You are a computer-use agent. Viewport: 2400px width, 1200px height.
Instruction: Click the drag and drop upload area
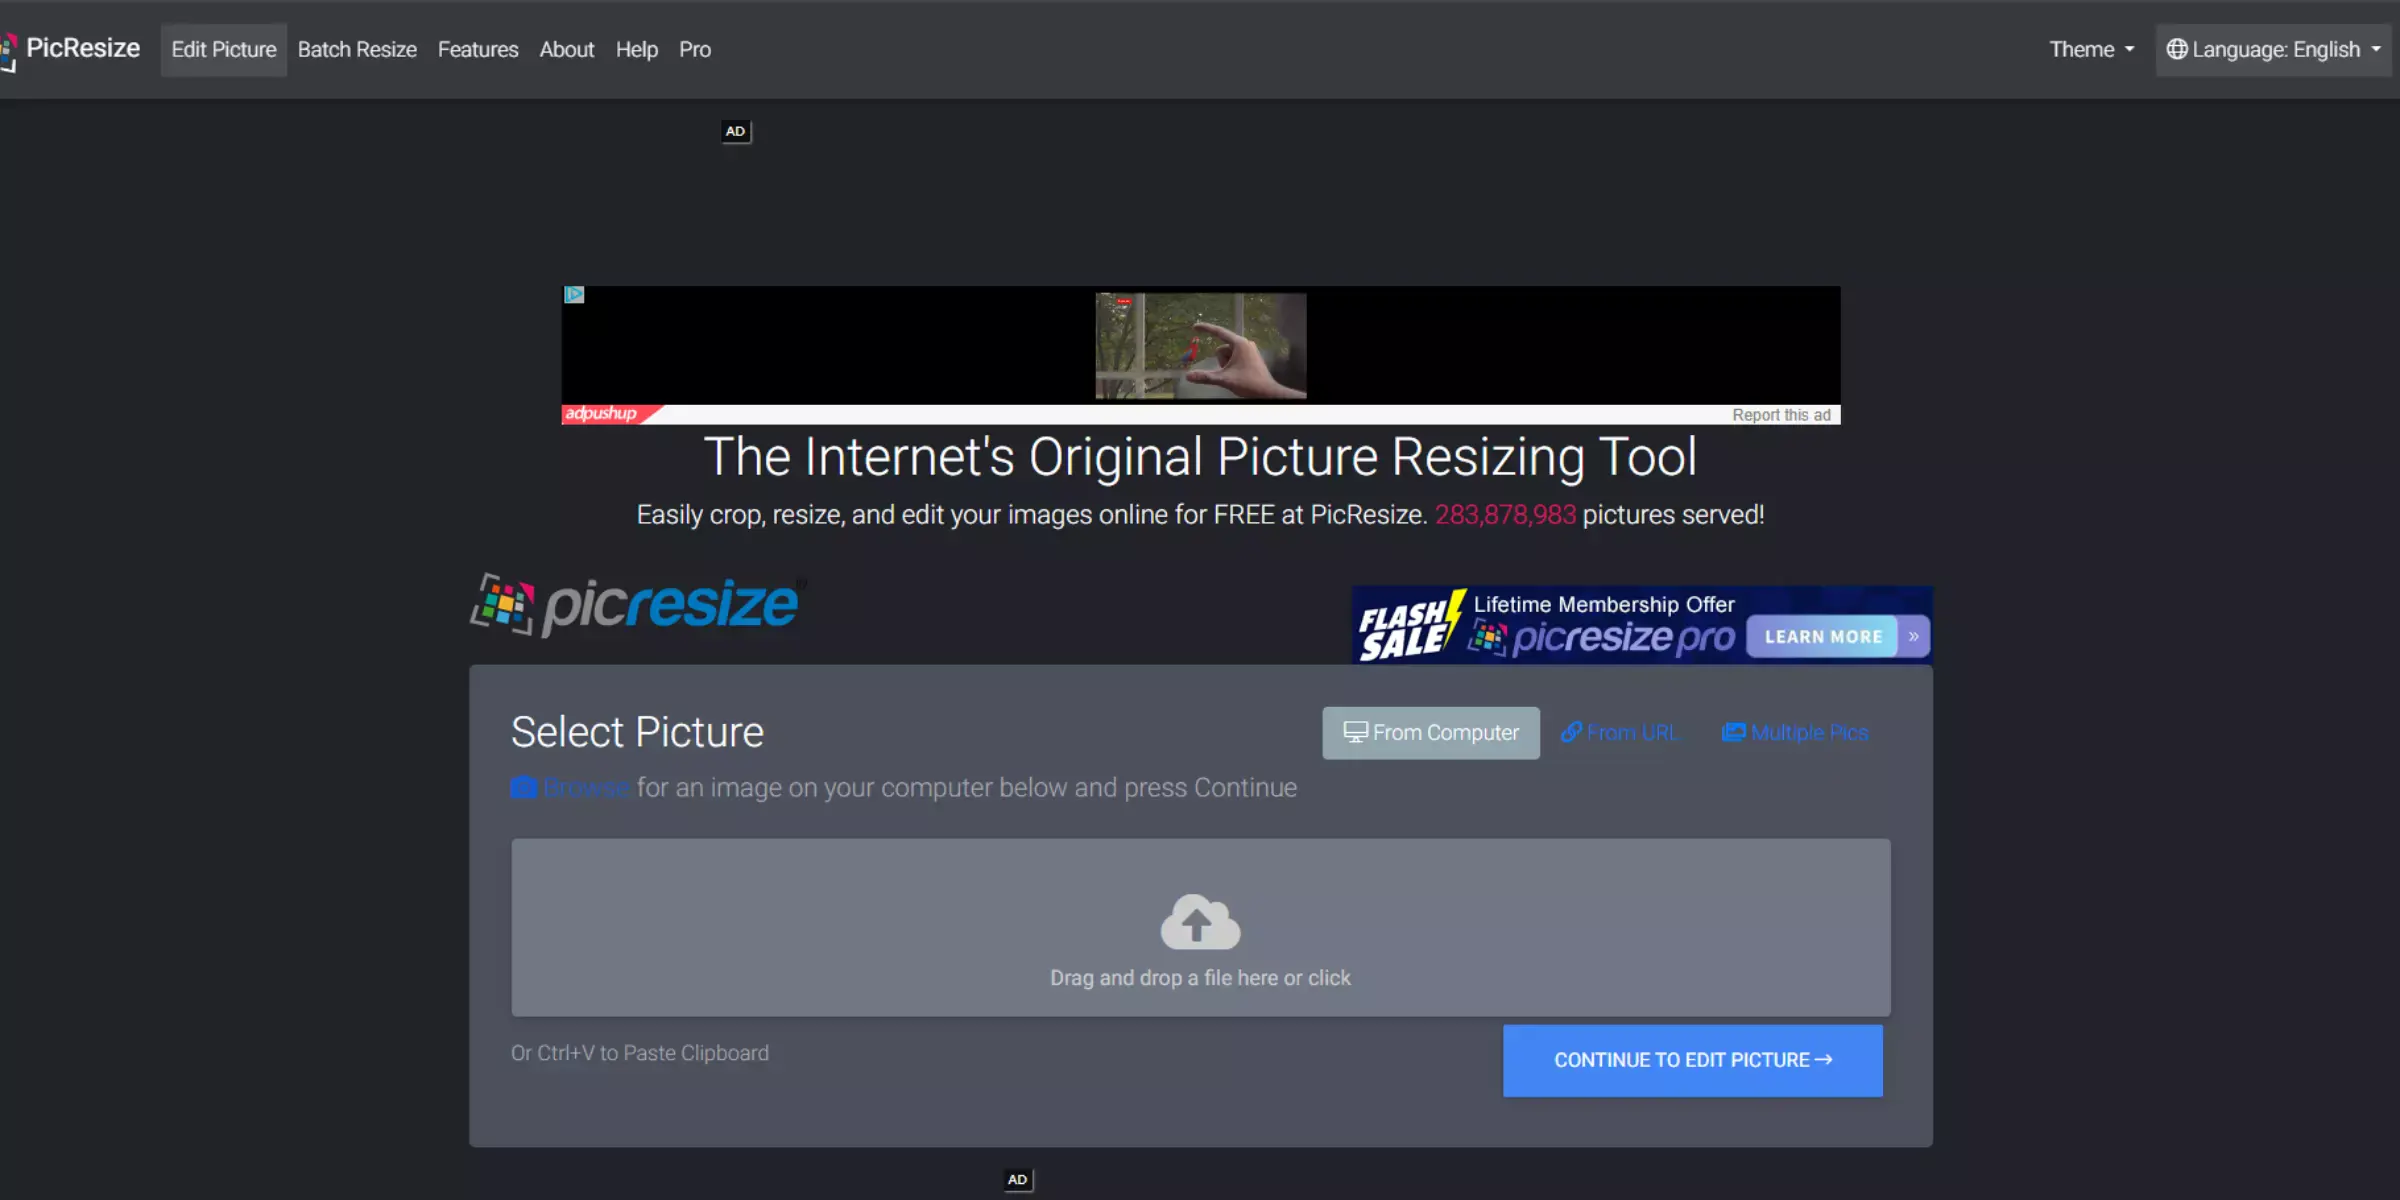pos(1200,926)
